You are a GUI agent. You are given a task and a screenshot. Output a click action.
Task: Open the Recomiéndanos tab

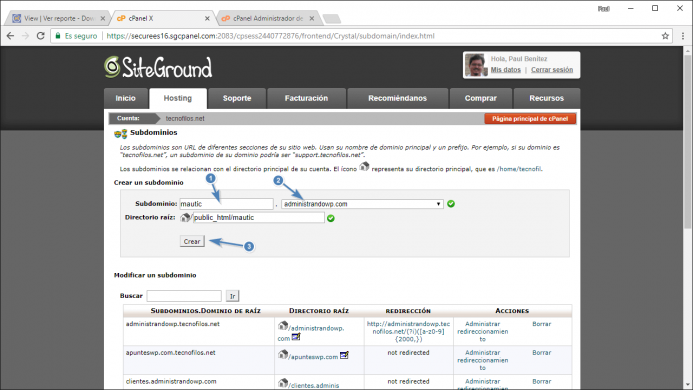click(x=397, y=98)
